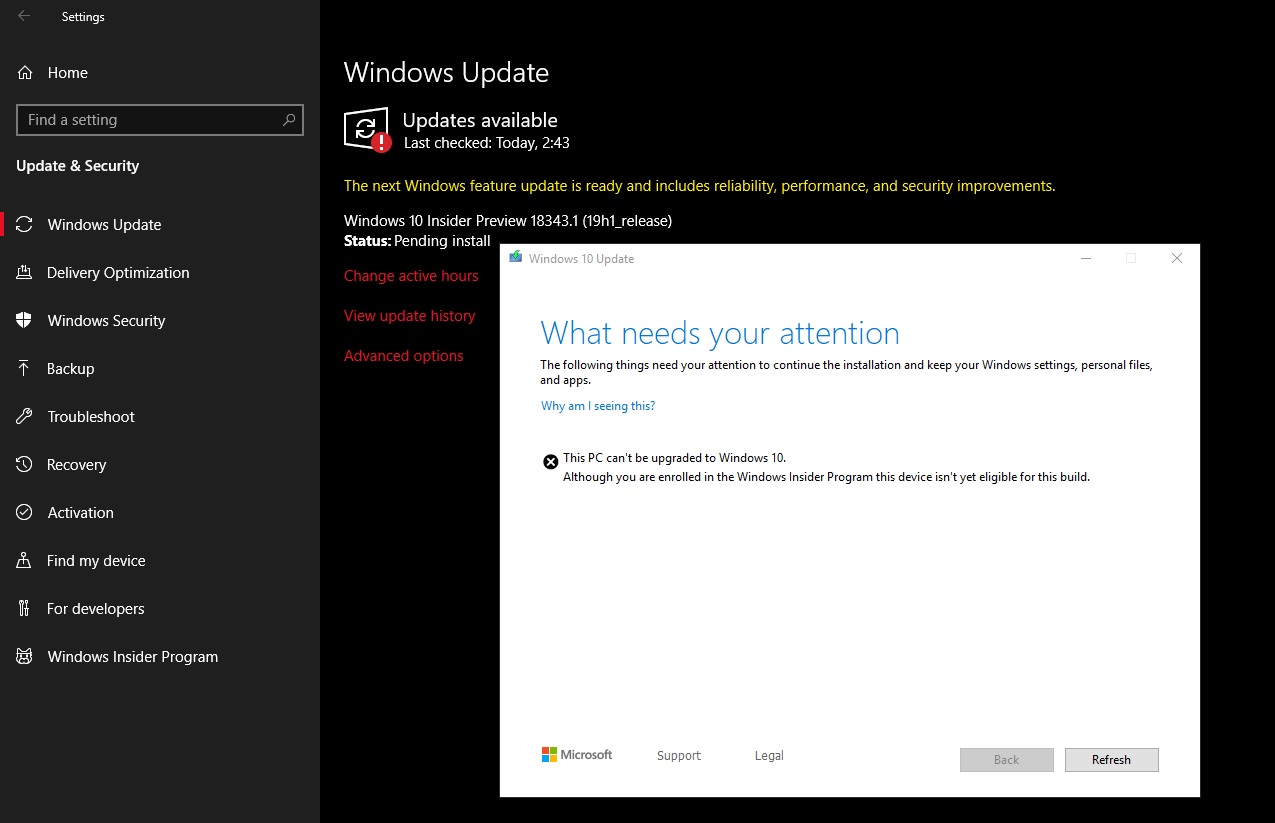The image size is (1275, 823).
Task: Click the Windows 10 Update maximize button
Action: (1131, 258)
